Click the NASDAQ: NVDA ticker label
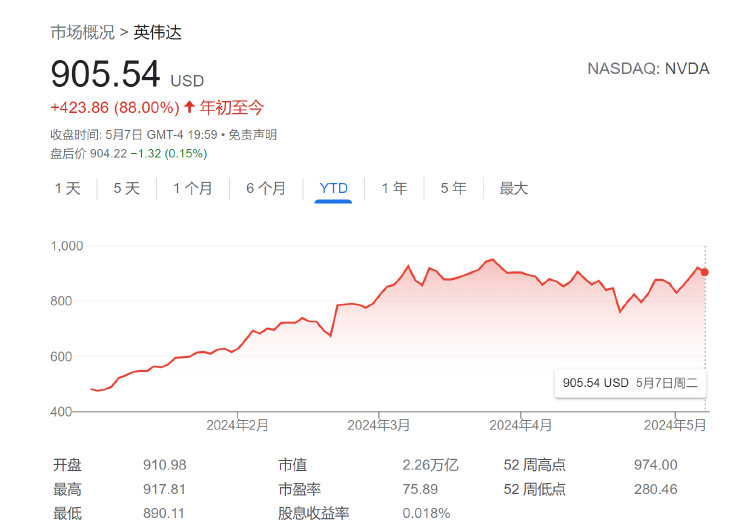This screenshot has height=529, width=750. click(x=648, y=69)
